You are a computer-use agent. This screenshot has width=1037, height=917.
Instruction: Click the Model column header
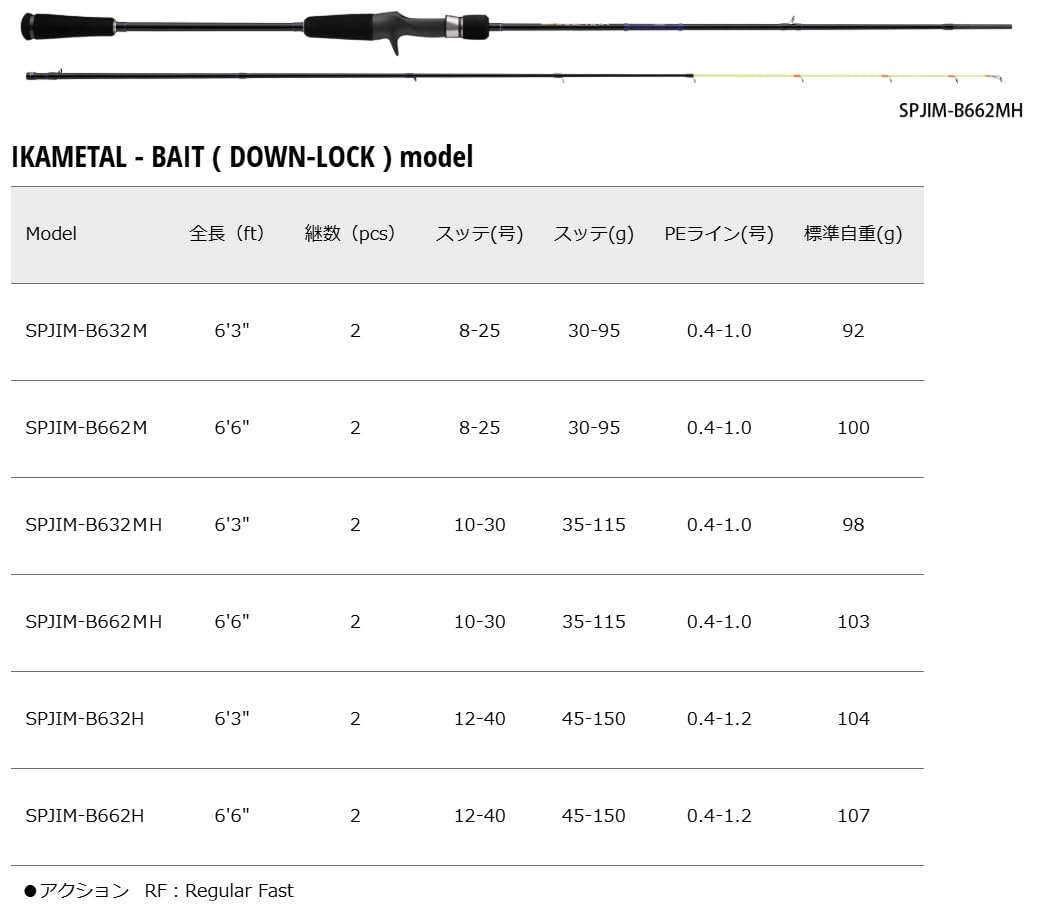tap(51, 233)
